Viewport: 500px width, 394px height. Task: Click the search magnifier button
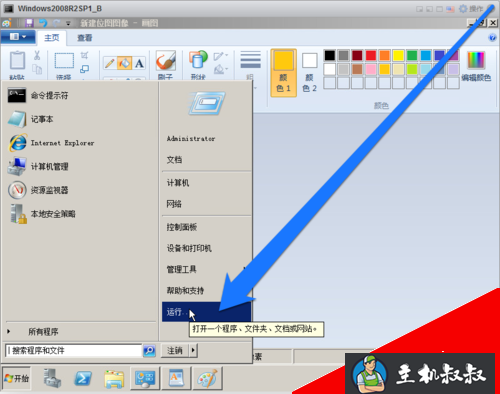click(x=149, y=350)
